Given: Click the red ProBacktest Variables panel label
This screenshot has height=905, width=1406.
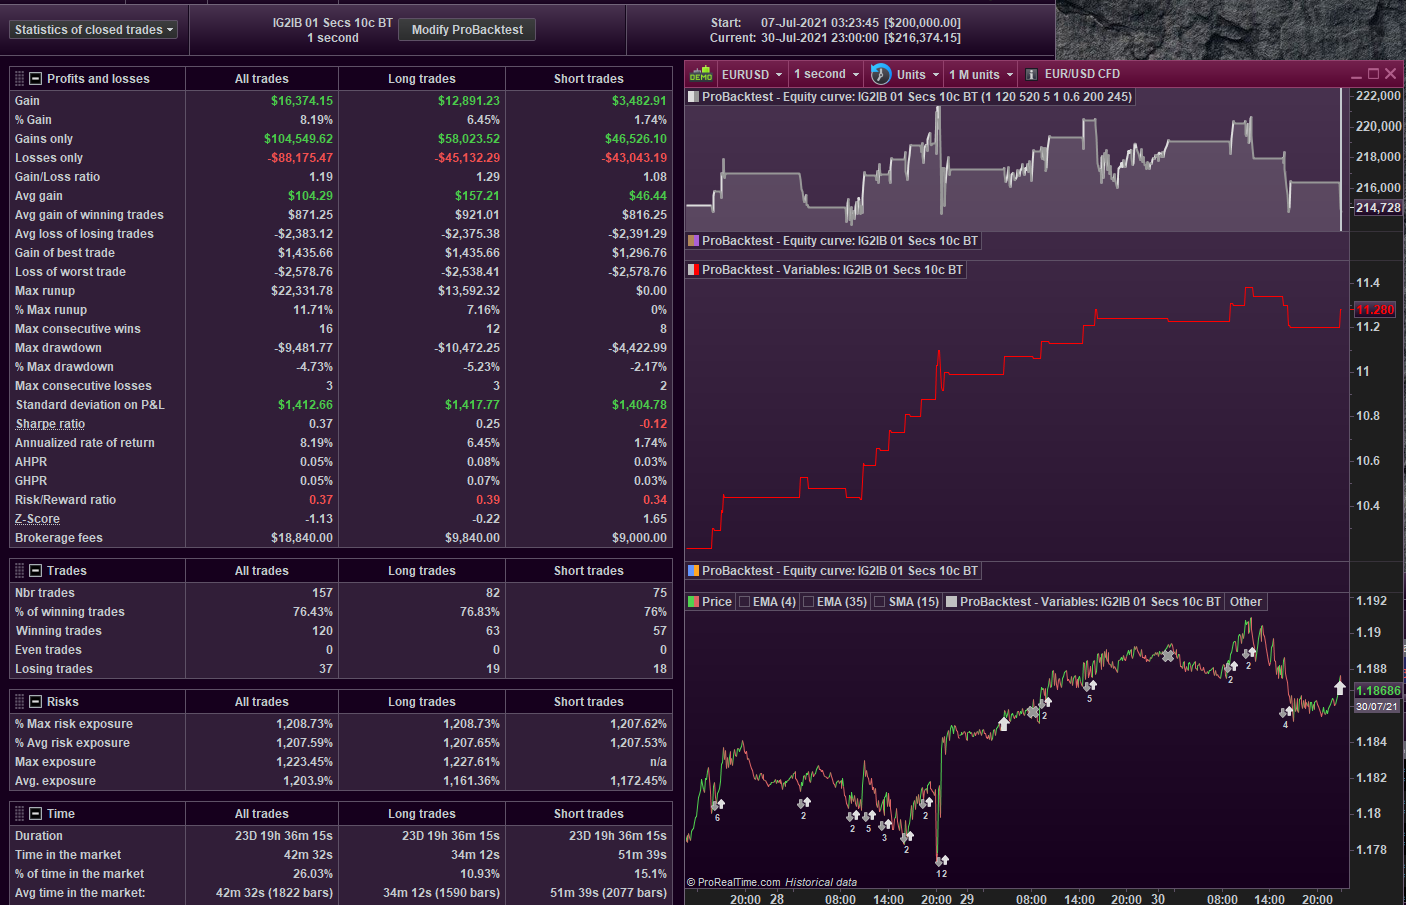Looking at the screenshot, I should tap(832, 270).
